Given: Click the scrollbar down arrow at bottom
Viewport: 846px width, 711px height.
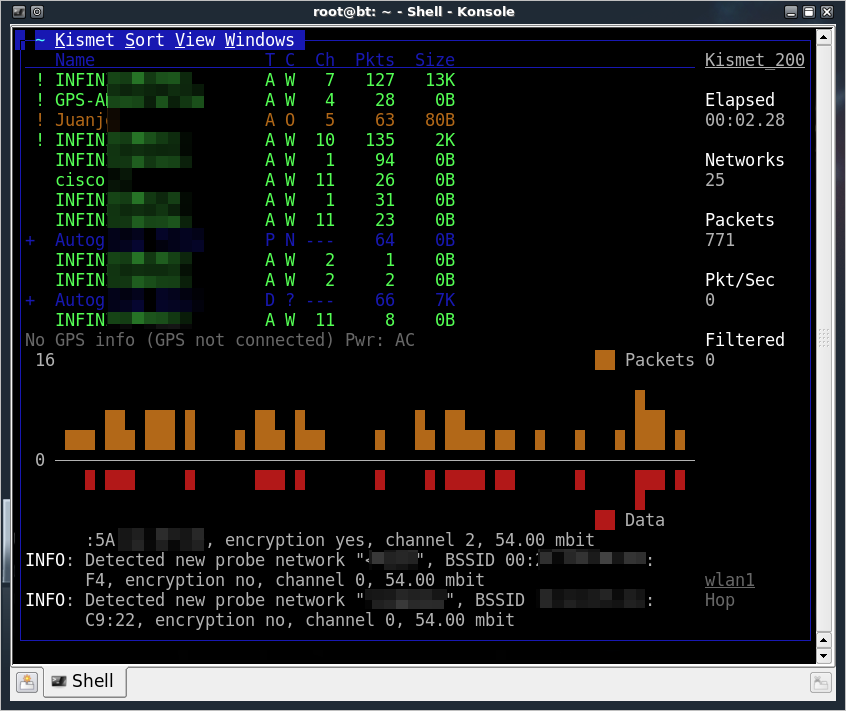Looking at the screenshot, I should (824, 656).
